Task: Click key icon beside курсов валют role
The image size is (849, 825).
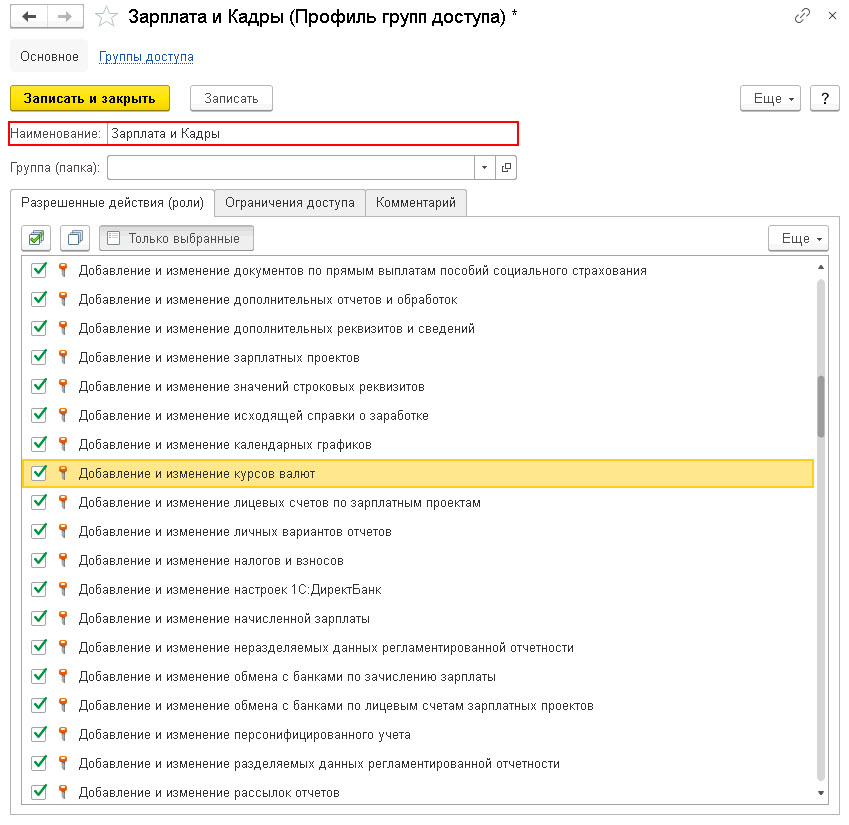Action: tap(63, 473)
